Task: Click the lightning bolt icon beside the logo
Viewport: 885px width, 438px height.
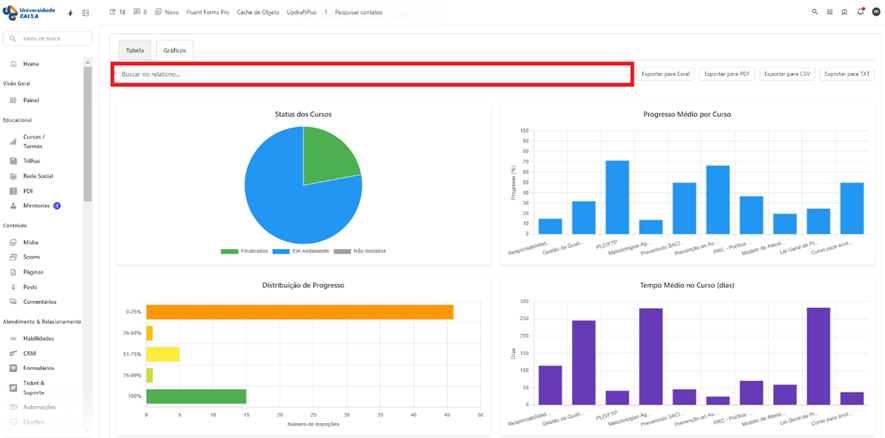Action: pyautogui.click(x=70, y=13)
